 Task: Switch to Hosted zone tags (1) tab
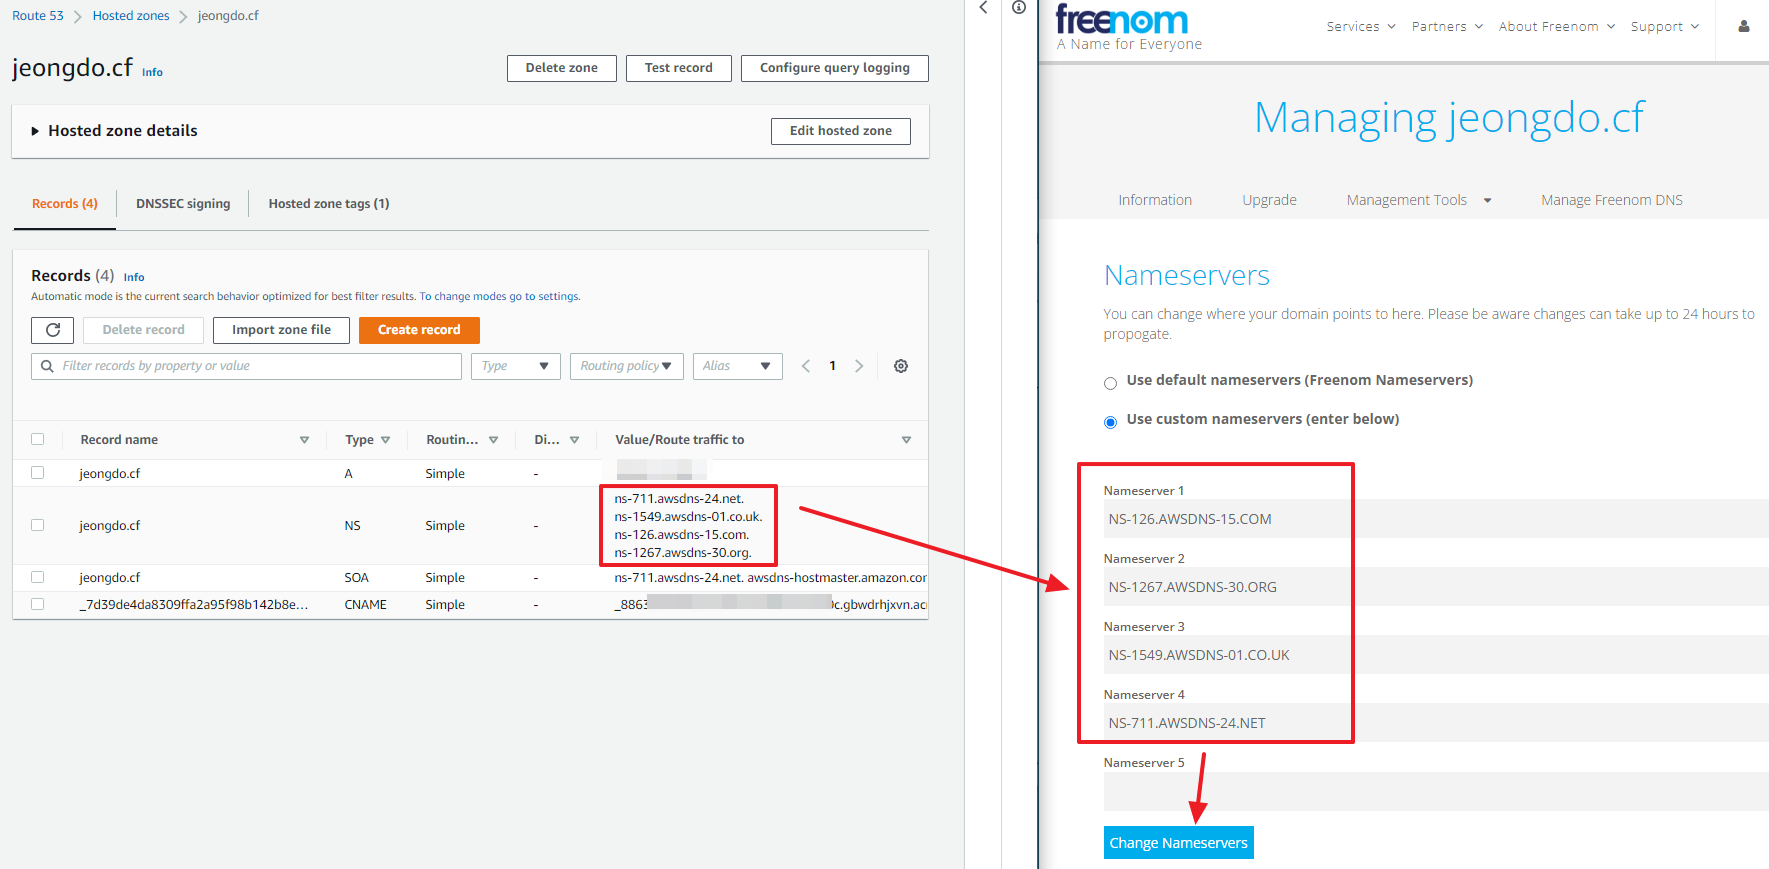(x=329, y=204)
